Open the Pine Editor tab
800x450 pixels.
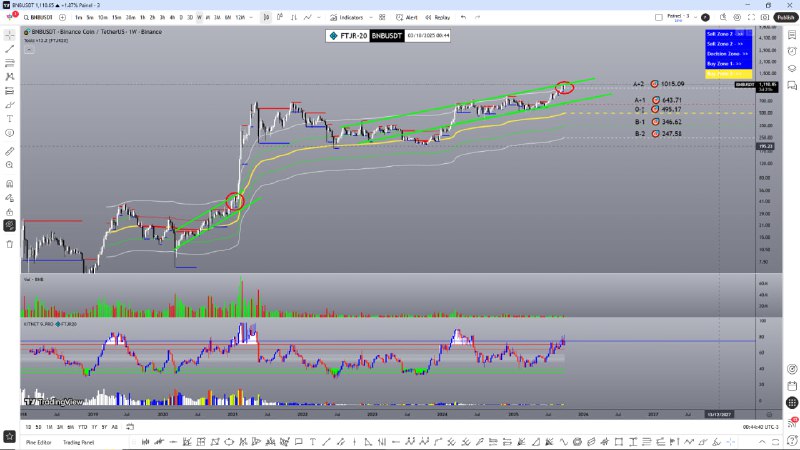[x=40, y=442]
